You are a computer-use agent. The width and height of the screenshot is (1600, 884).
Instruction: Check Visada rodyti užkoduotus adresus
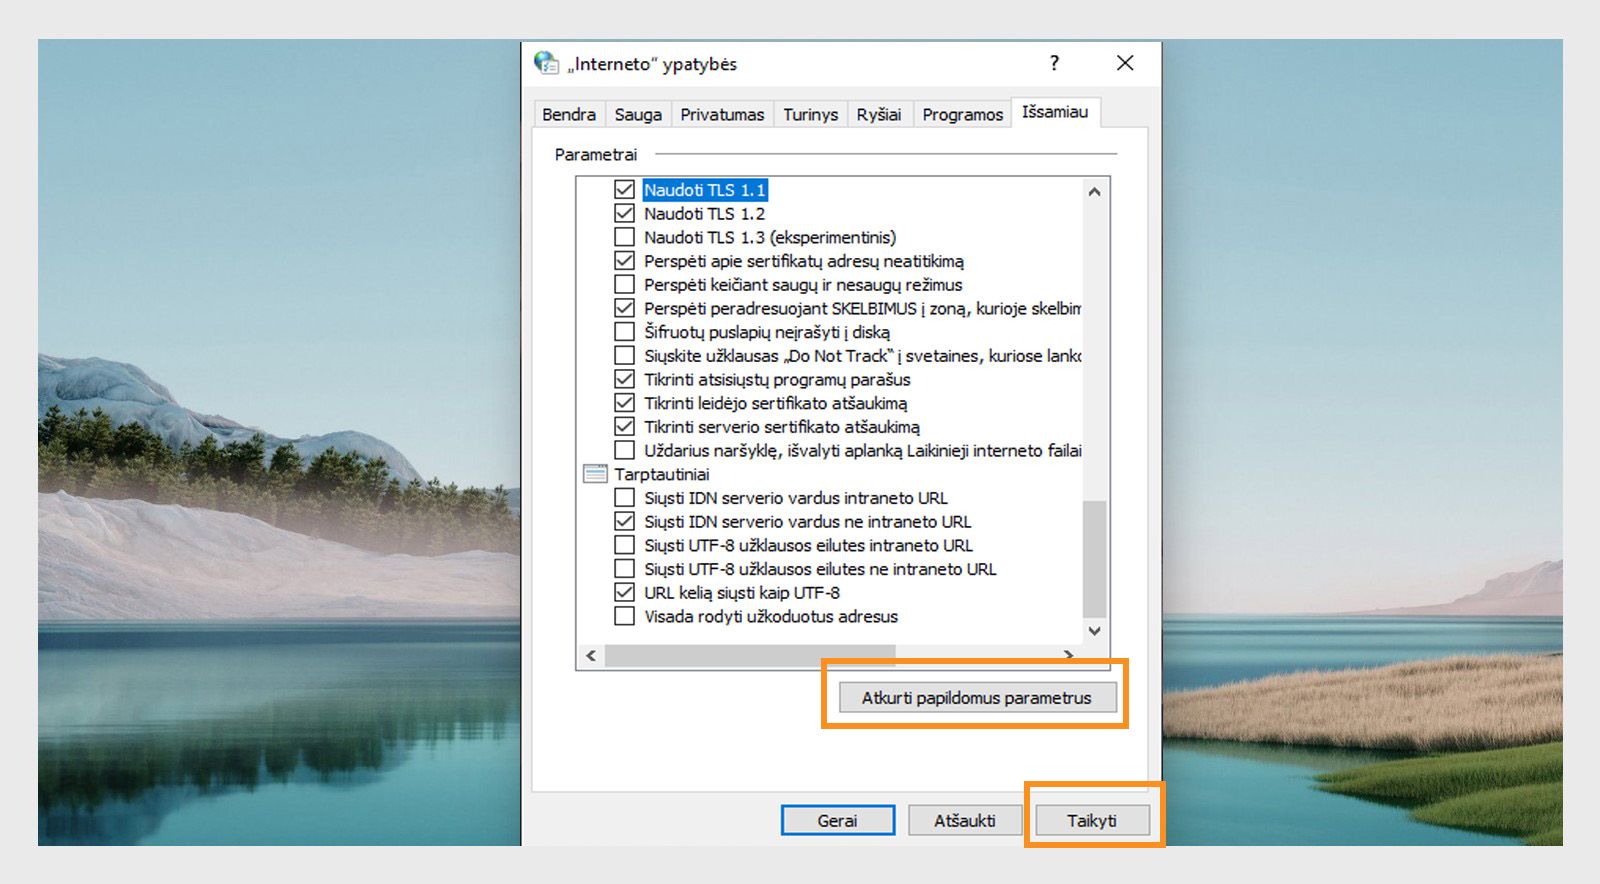pyautogui.click(x=624, y=616)
